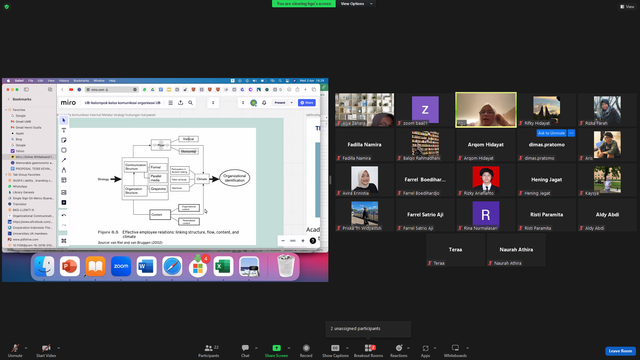This screenshot has width=640, height=360.
Task: Open Safari's File menu in shared screen
Action: tap(31, 81)
